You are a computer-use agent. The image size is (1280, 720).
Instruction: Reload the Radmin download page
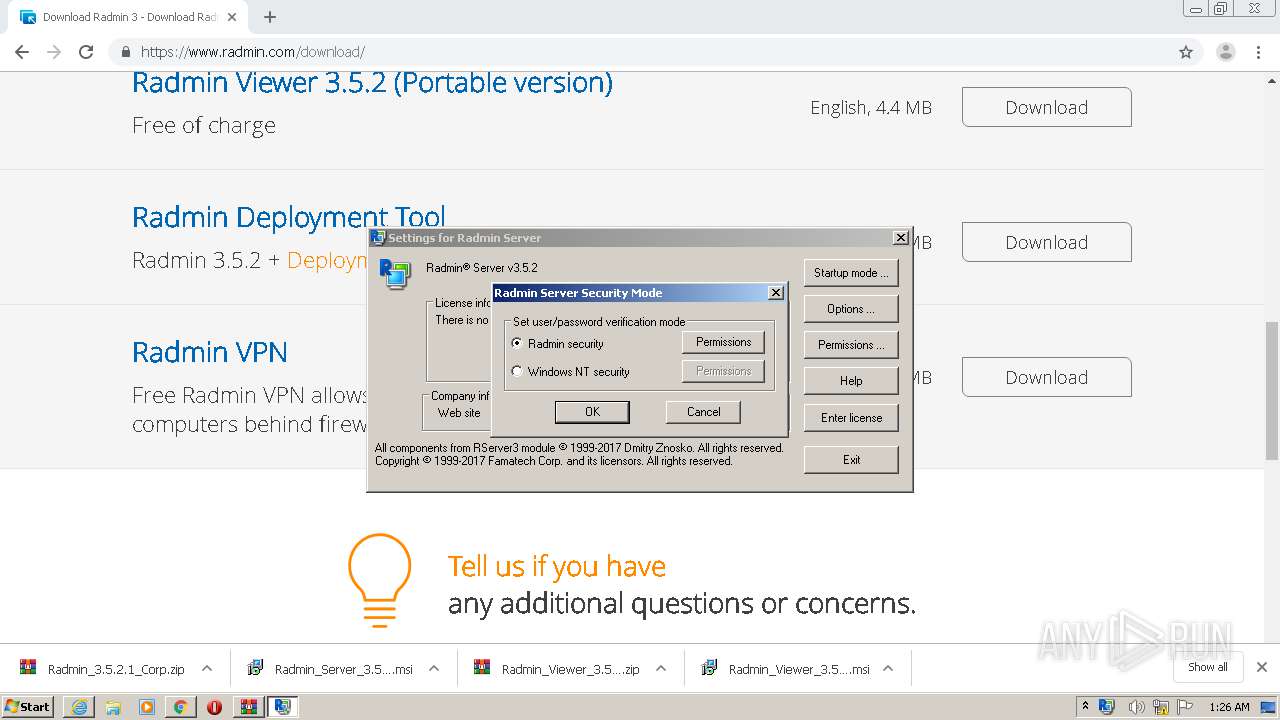[86, 52]
